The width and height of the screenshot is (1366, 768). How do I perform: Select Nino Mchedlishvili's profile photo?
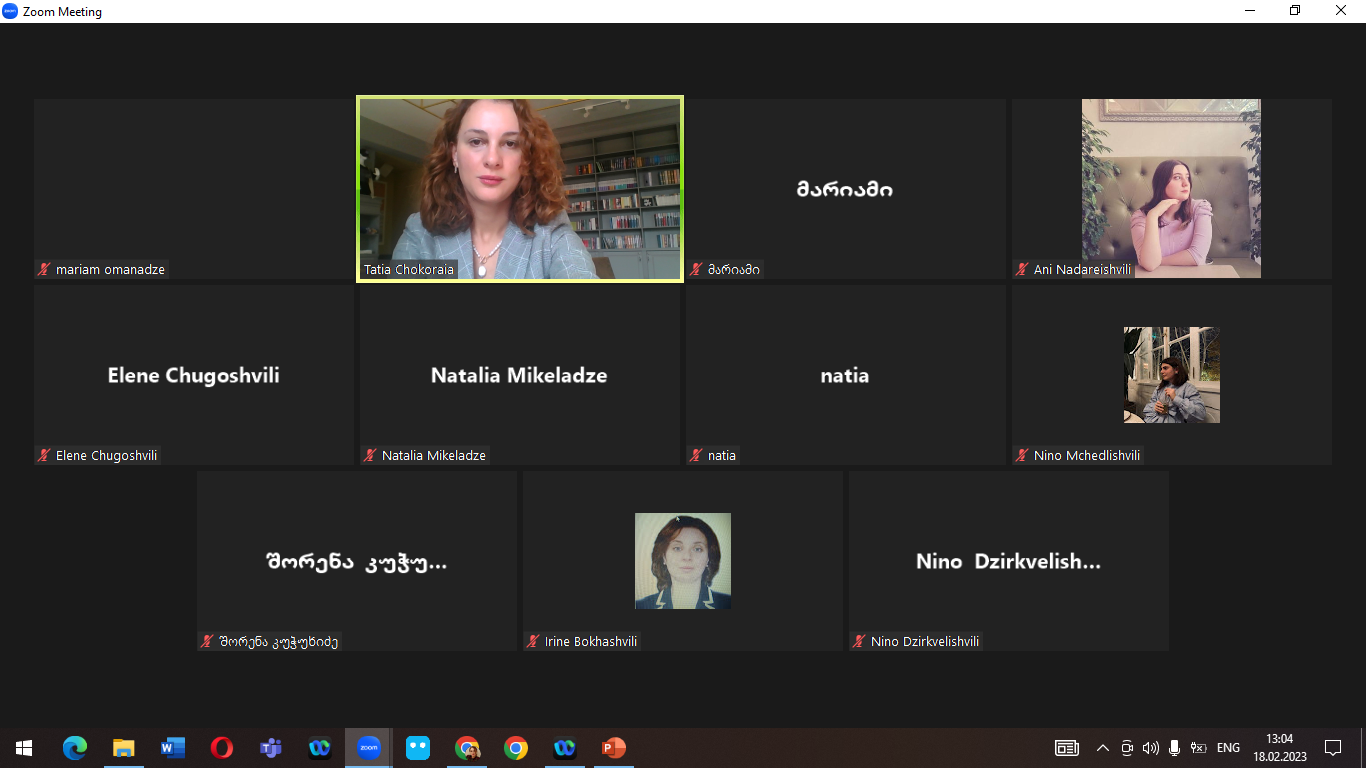tap(1171, 375)
